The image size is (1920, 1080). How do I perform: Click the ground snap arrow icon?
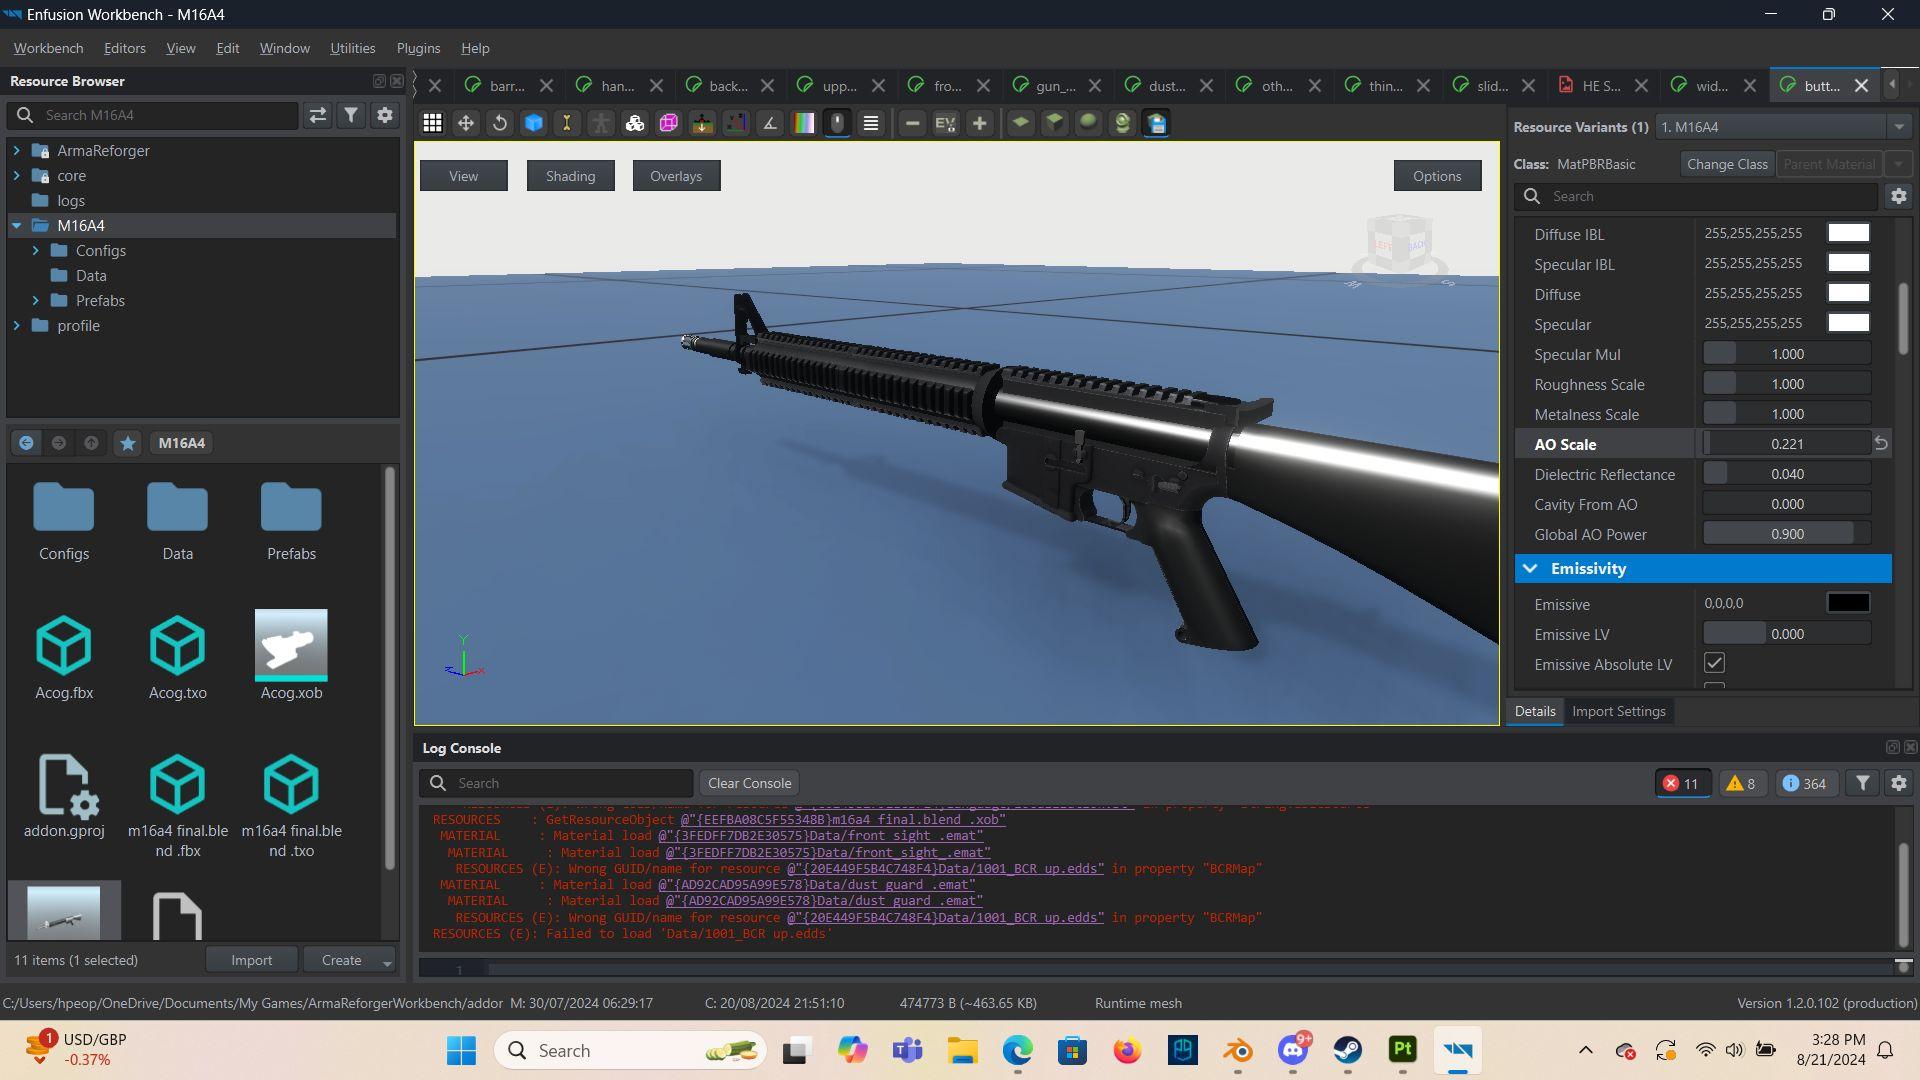(x=703, y=123)
